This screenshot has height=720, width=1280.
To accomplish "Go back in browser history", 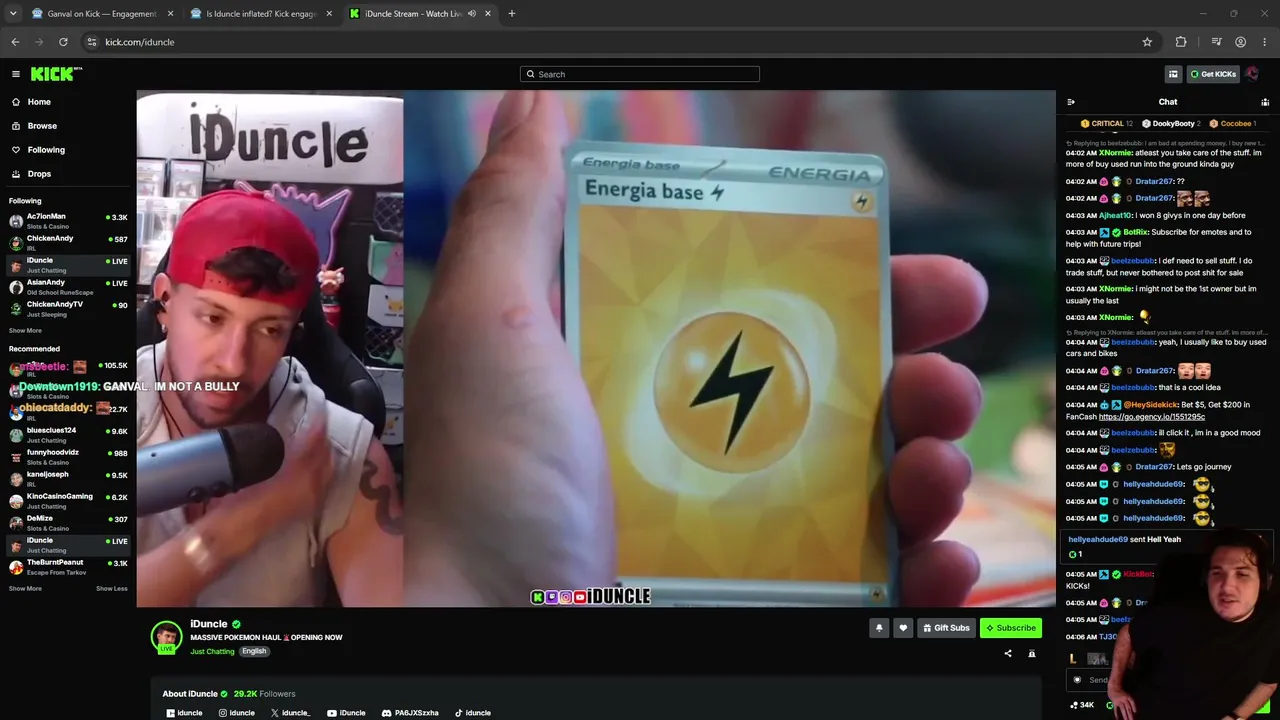I will click(15, 42).
